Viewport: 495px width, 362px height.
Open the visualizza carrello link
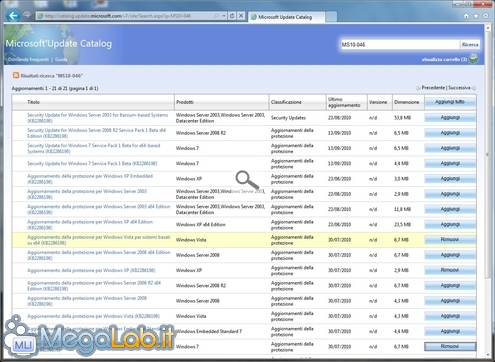click(444, 59)
